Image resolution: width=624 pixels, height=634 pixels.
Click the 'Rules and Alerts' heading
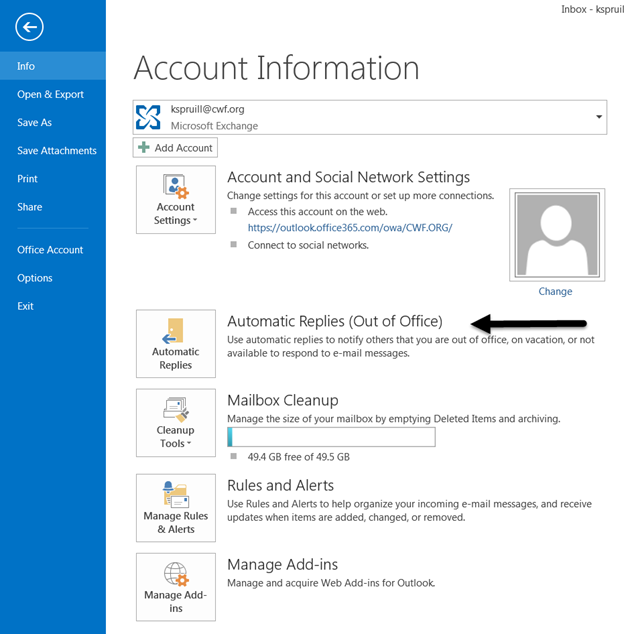281,485
